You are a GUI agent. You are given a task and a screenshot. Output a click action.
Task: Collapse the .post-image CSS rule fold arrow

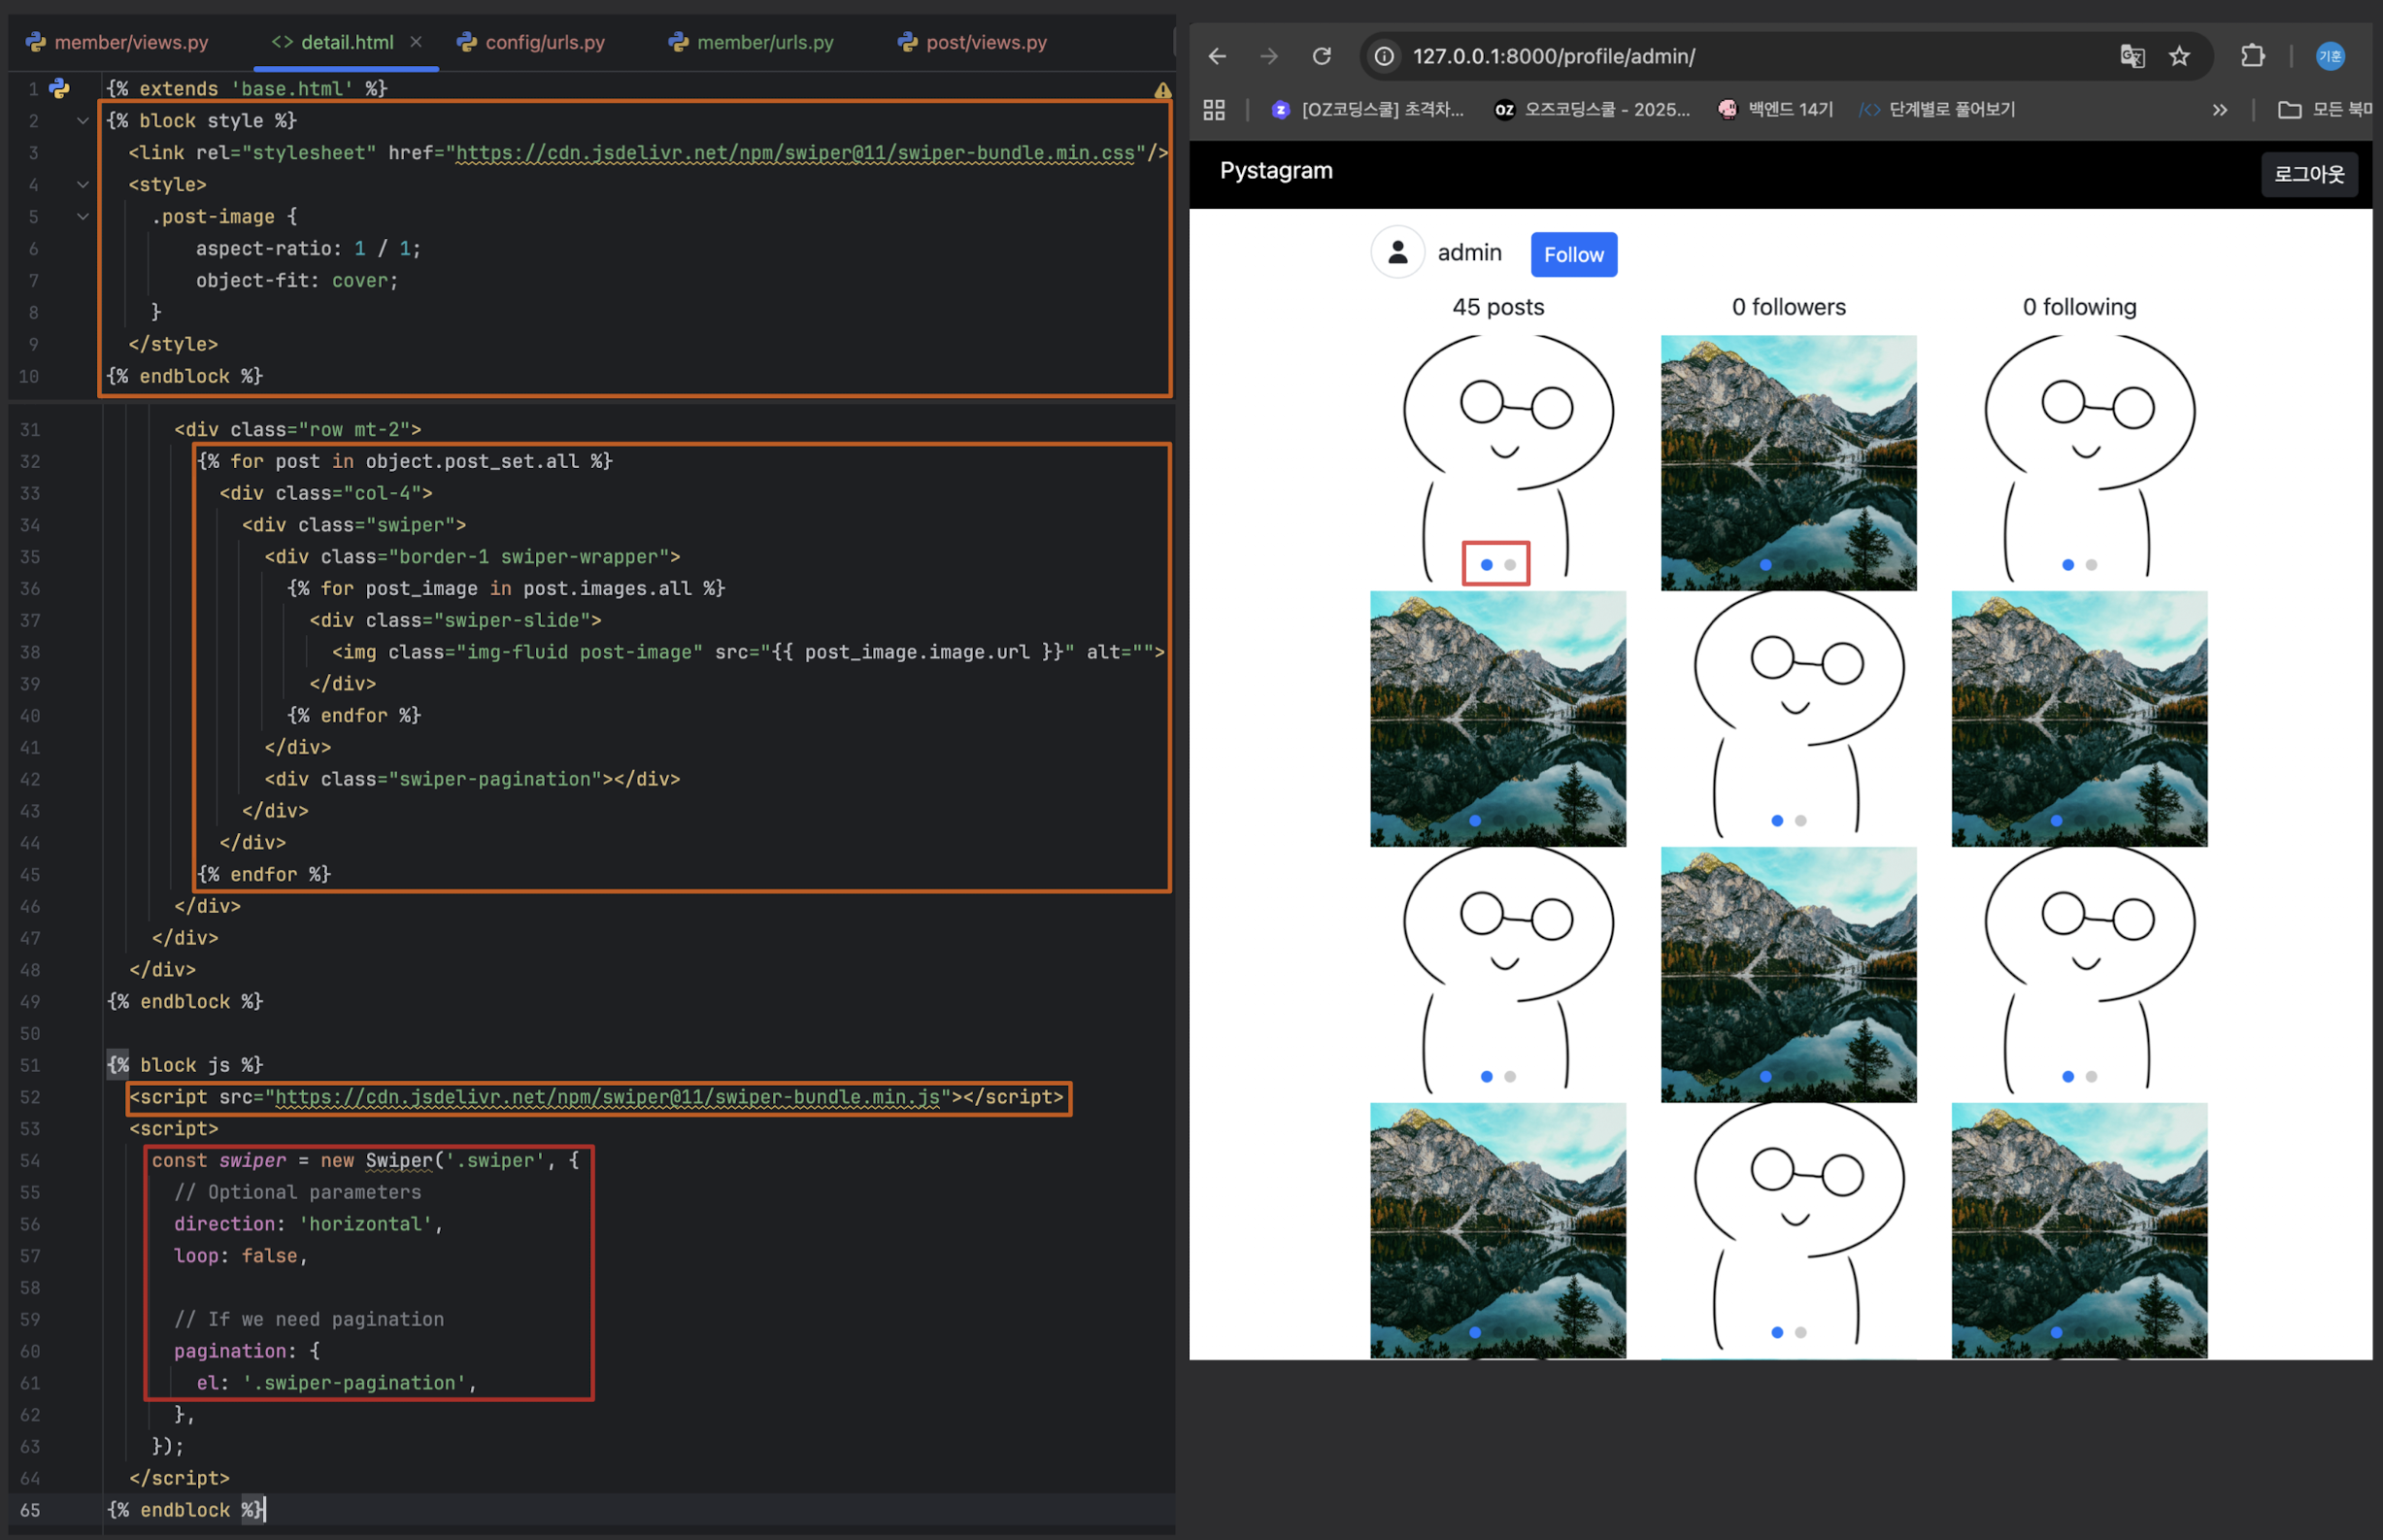(x=83, y=217)
